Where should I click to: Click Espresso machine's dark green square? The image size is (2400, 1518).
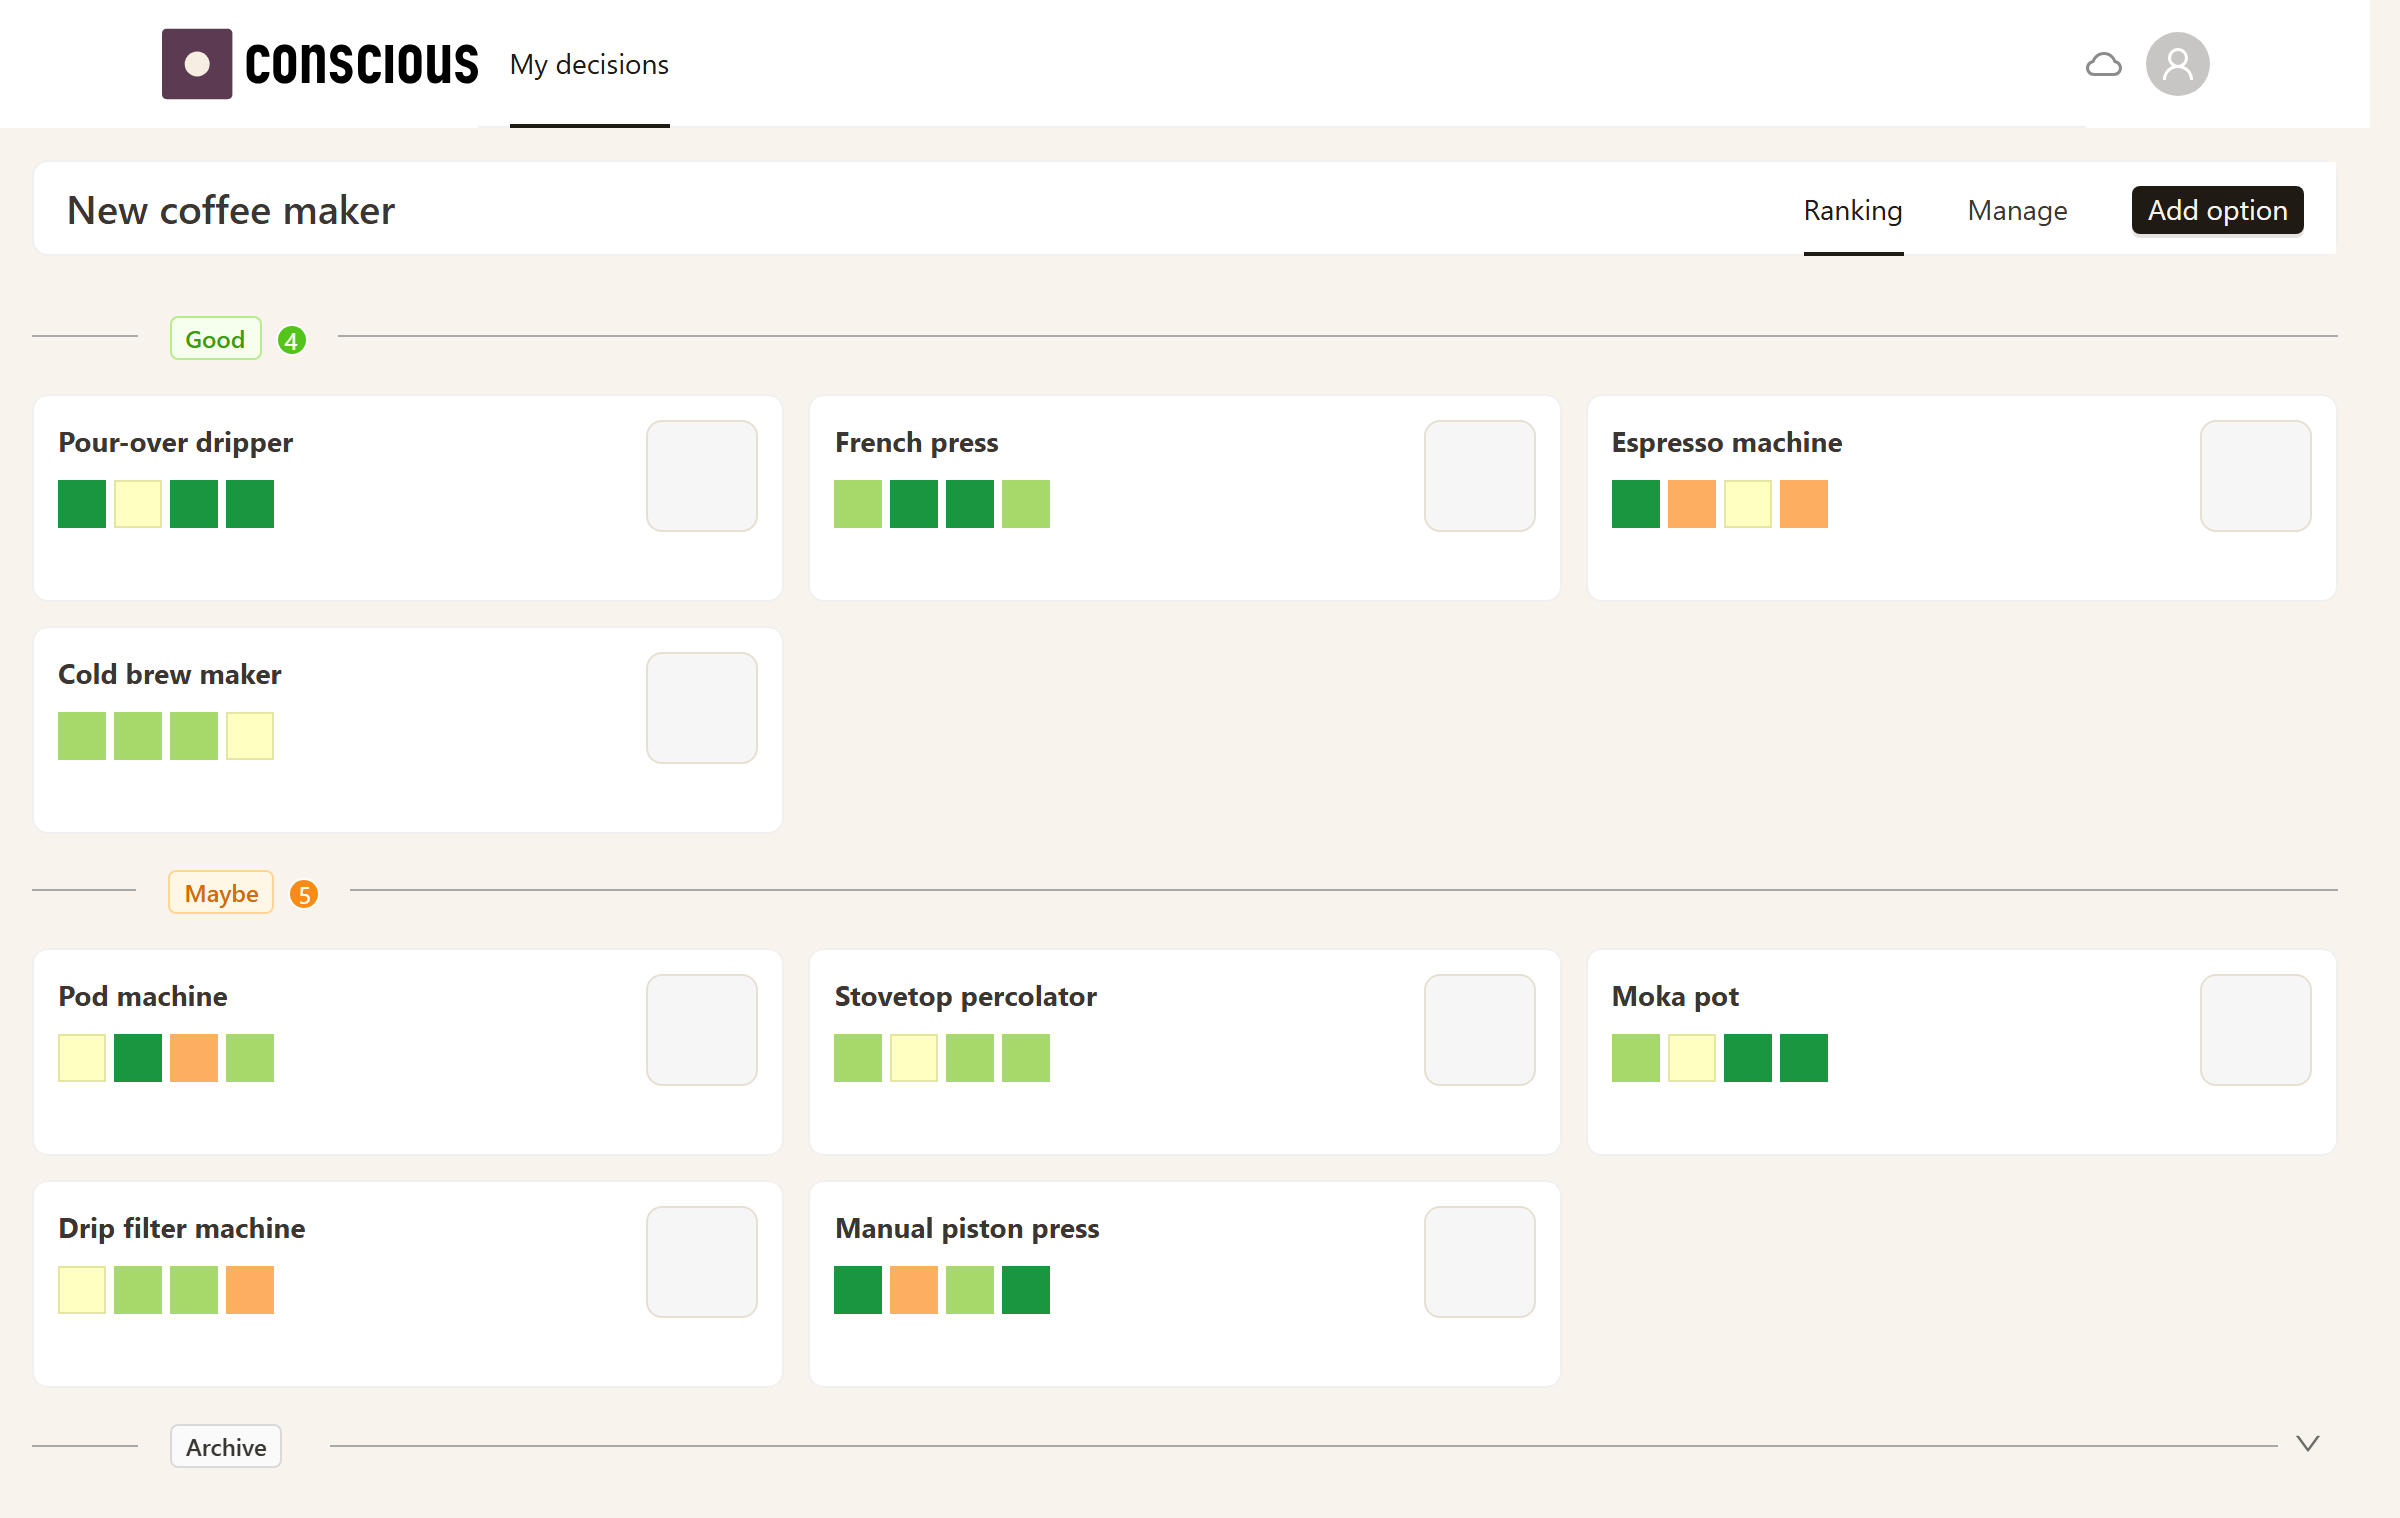pos(1636,504)
